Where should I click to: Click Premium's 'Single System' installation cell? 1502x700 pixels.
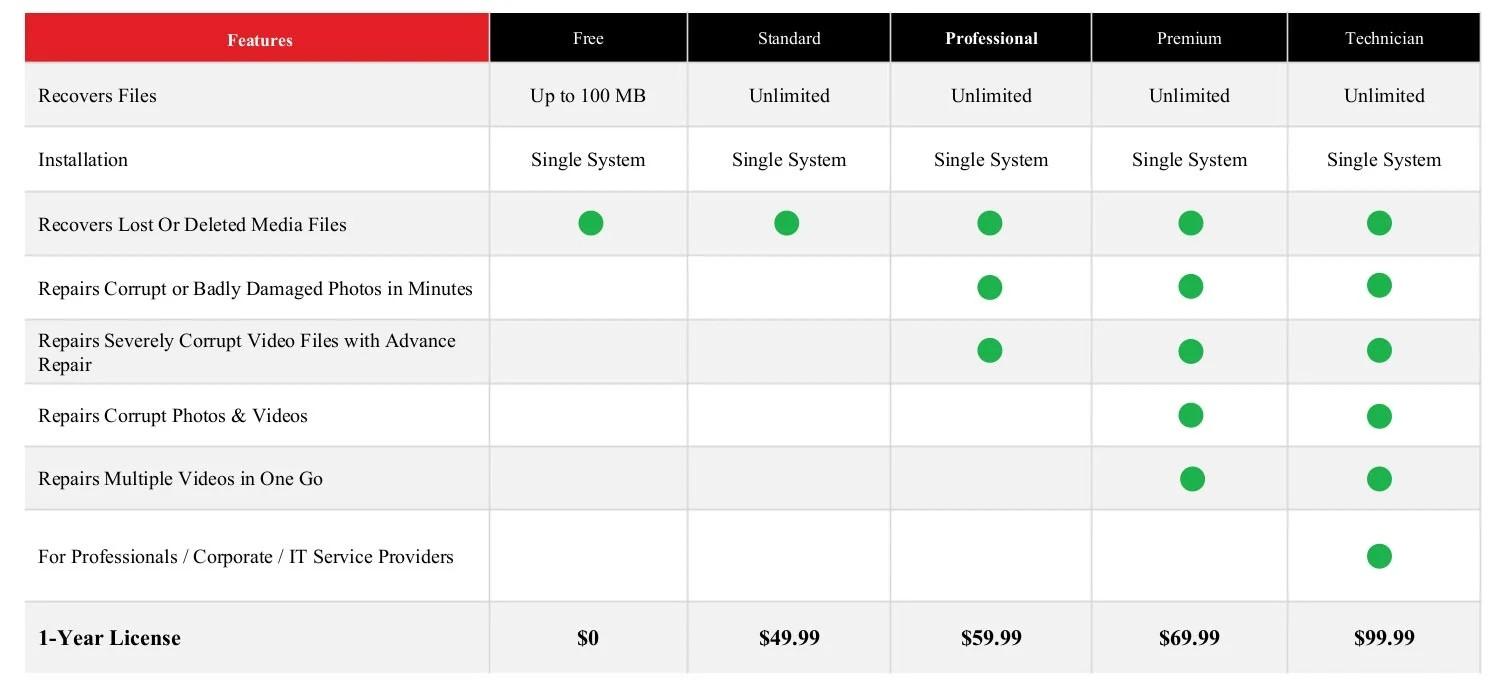[x=1189, y=160]
